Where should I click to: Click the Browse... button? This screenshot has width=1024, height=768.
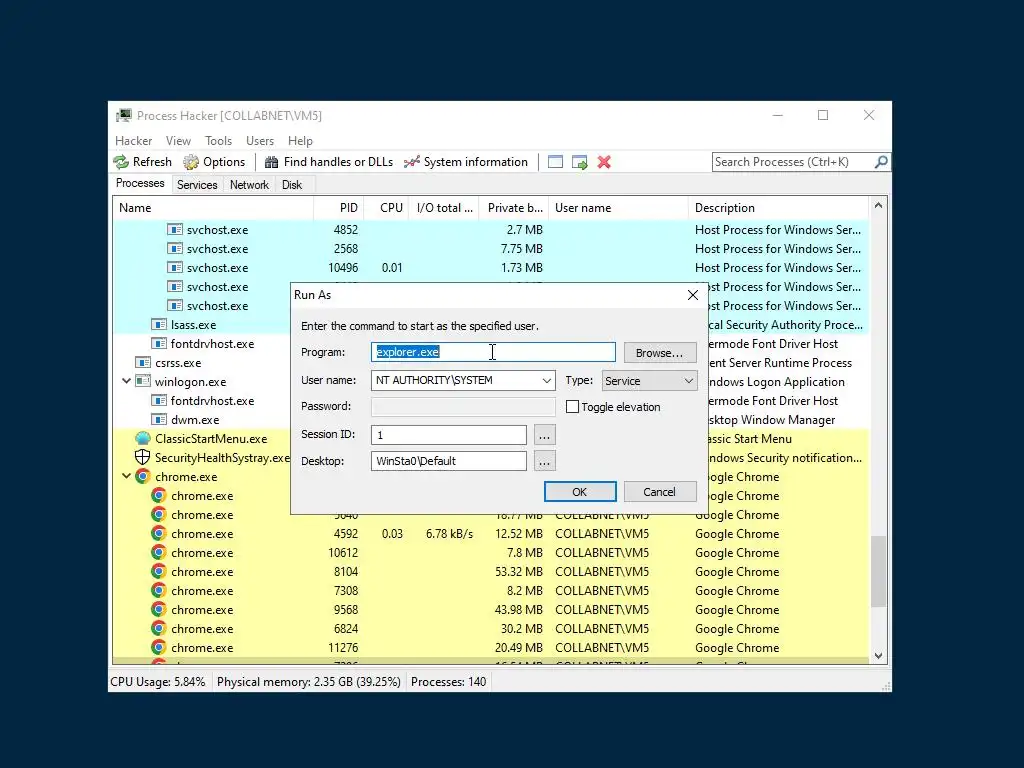click(660, 353)
